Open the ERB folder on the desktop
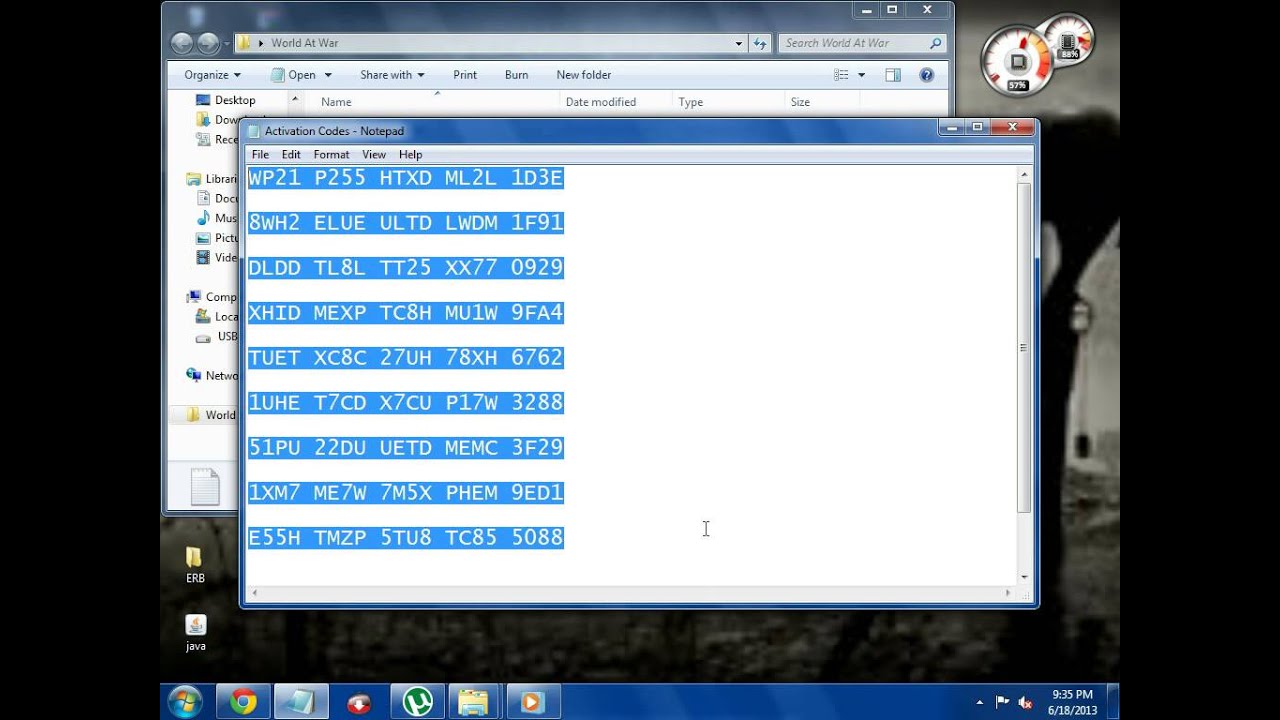The image size is (1280, 720). [x=195, y=565]
